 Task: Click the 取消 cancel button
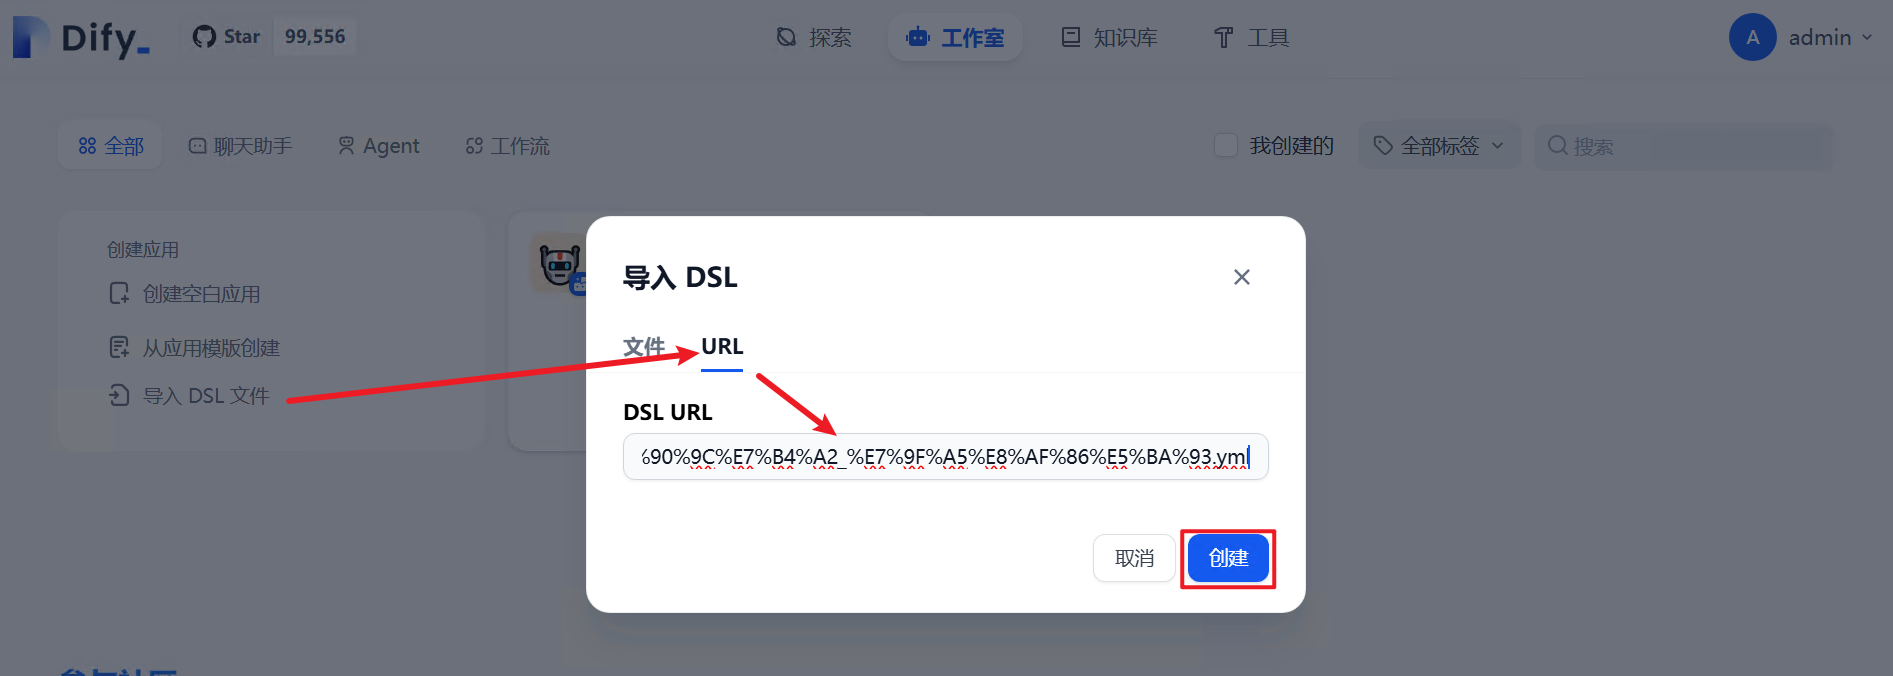1134,558
